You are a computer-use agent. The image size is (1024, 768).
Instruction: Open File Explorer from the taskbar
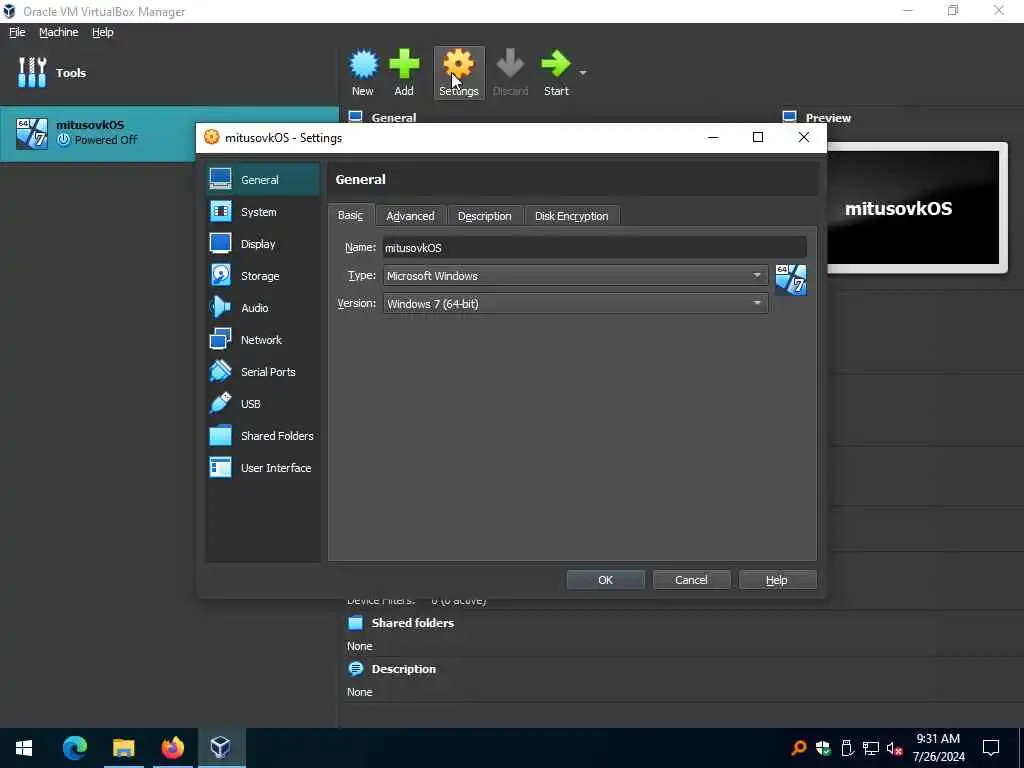point(123,748)
